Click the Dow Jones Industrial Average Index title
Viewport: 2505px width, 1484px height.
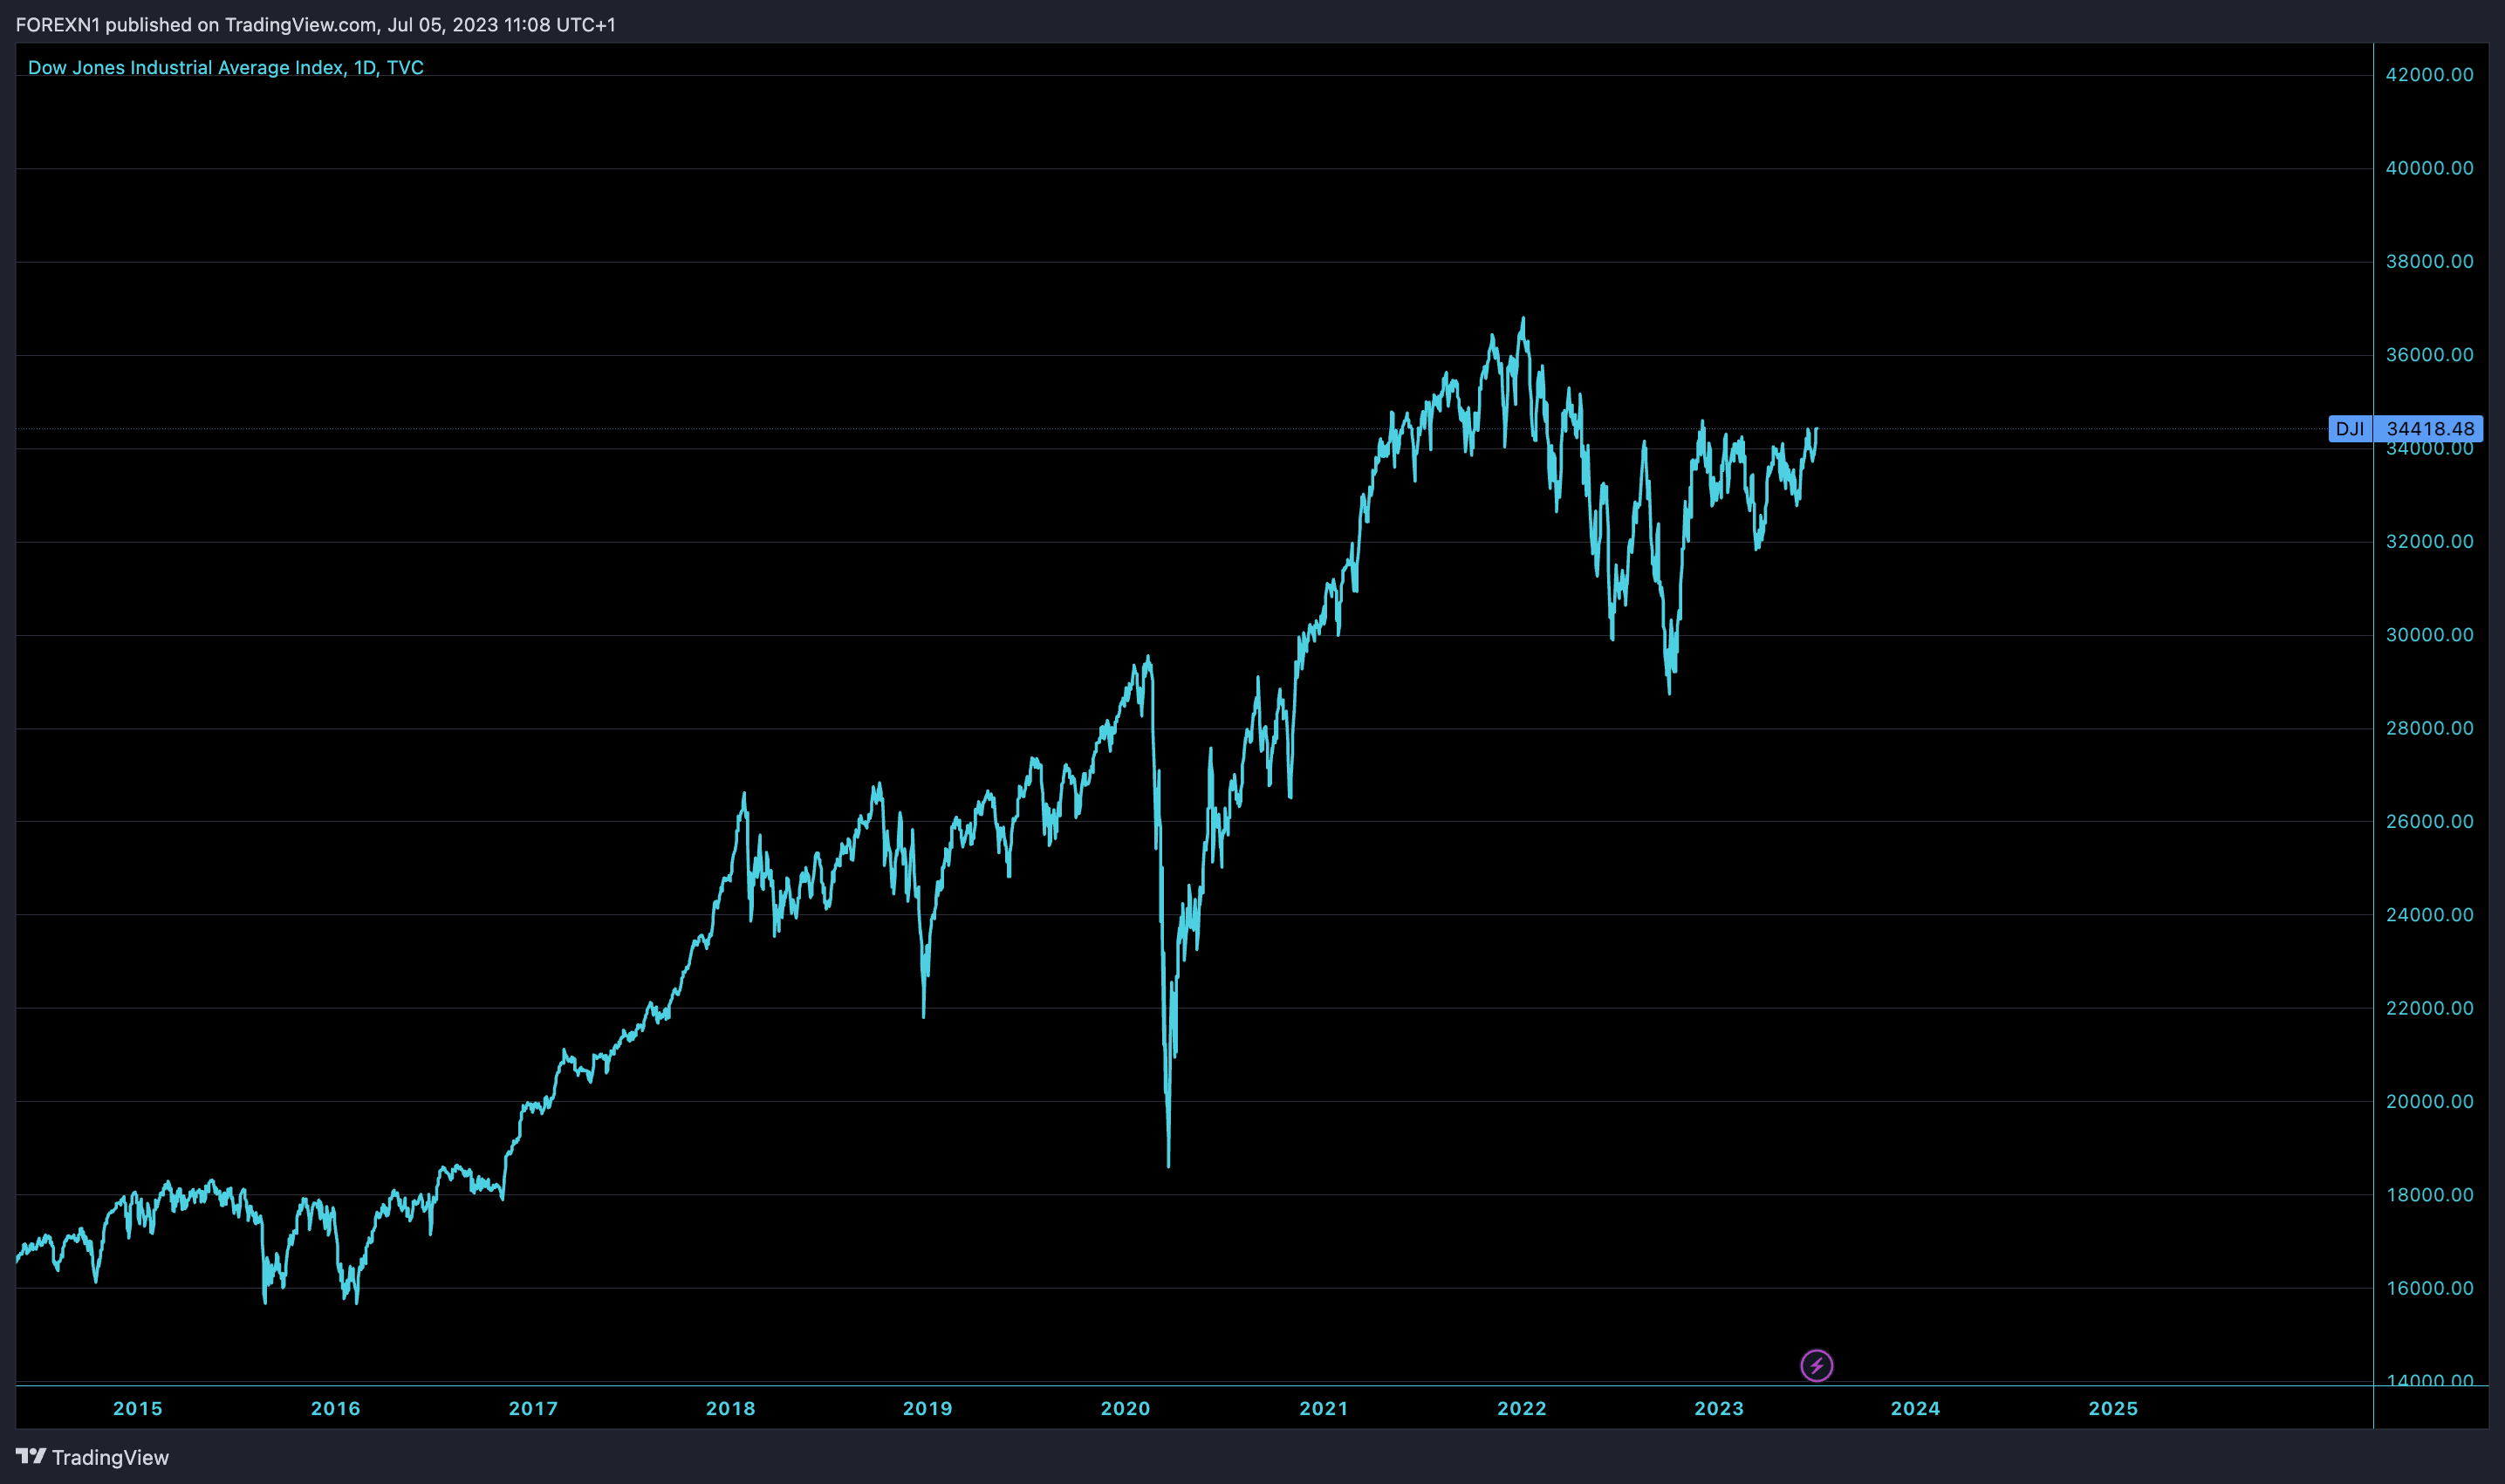[x=226, y=68]
